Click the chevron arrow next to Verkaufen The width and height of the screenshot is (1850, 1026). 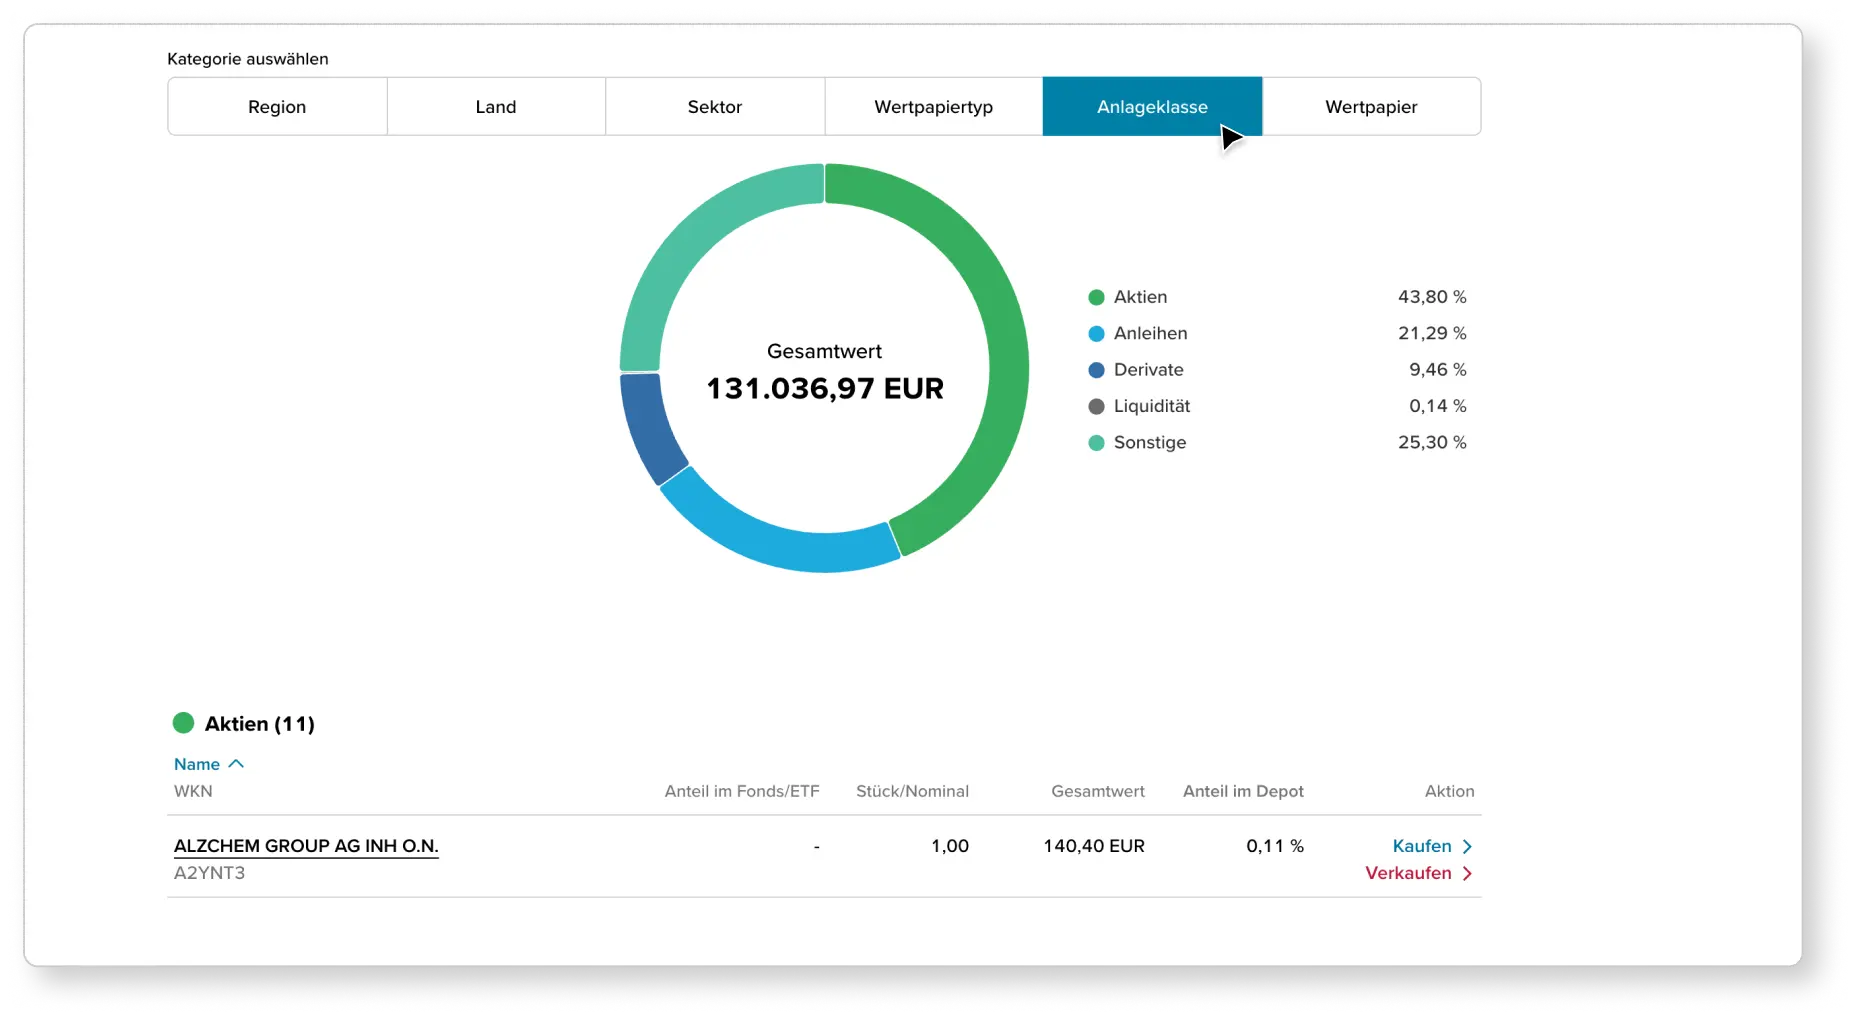pos(1467,873)
